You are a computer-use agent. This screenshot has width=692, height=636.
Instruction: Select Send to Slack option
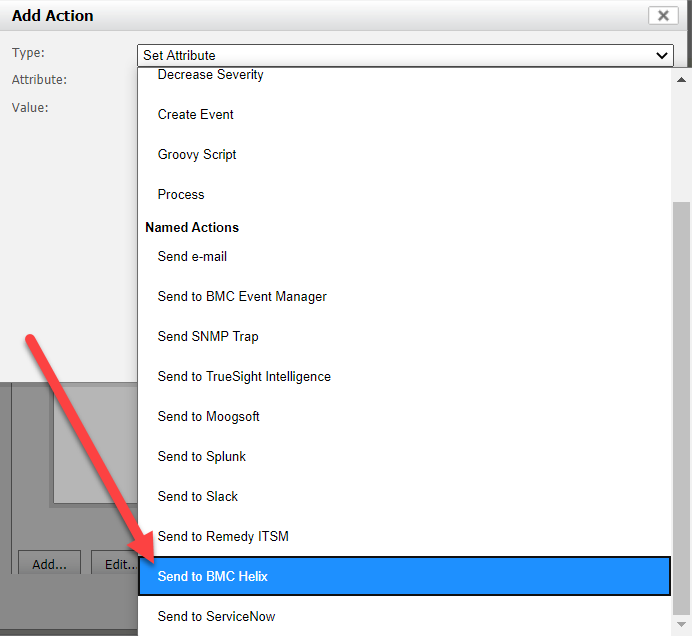click(404, 497)
